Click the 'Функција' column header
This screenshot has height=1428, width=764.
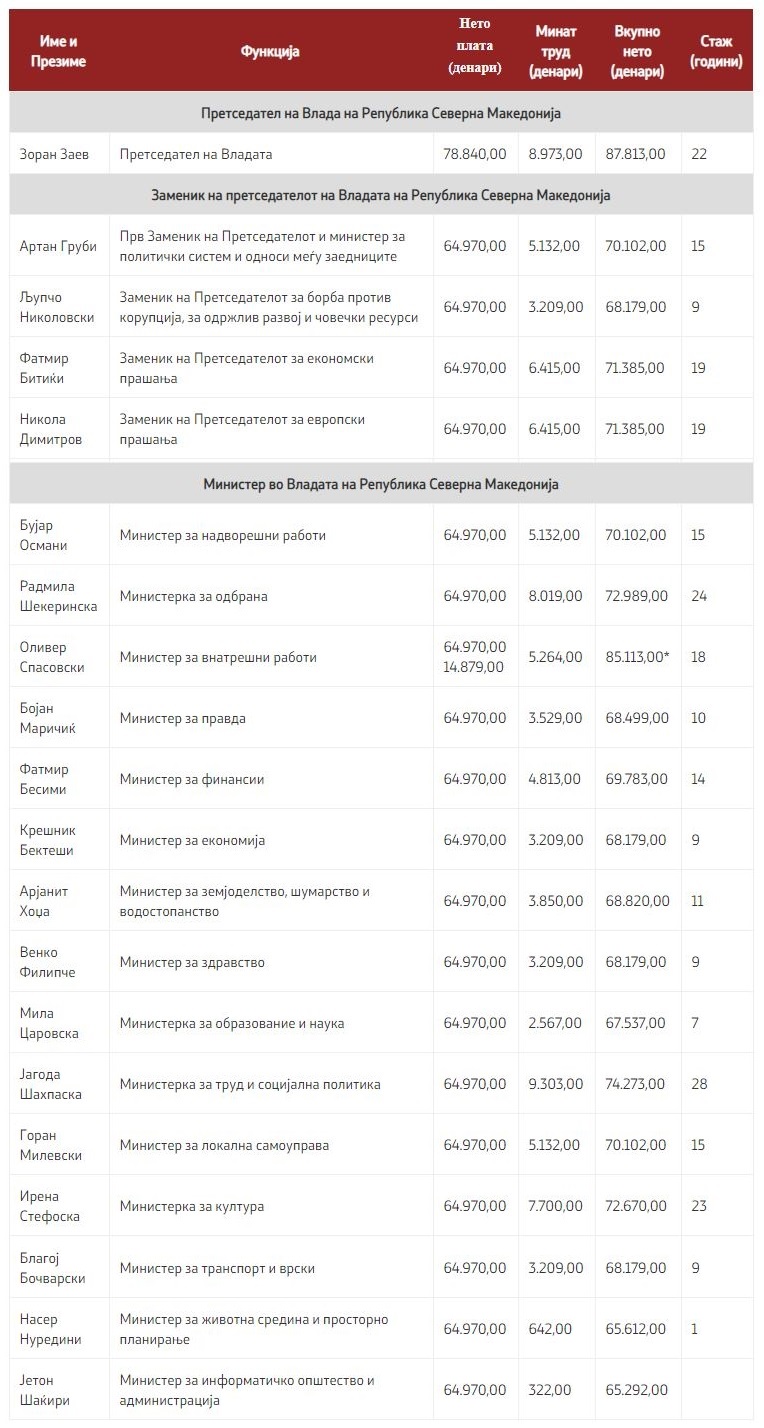pos(270,51)
